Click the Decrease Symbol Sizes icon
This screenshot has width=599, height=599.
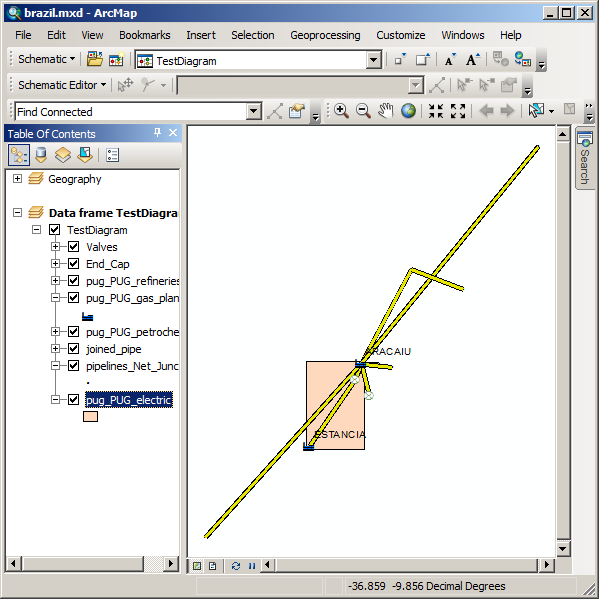tap(400, 60)
